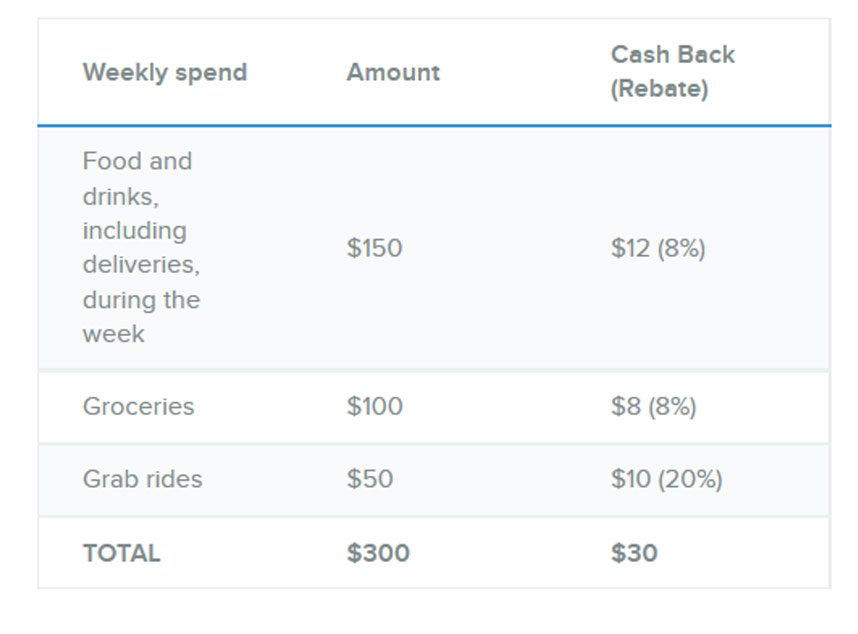The width and height of the screenshot is (858, 634).
Task: Click the $12 (8%) rebate cell
Action: pos(658,248)
